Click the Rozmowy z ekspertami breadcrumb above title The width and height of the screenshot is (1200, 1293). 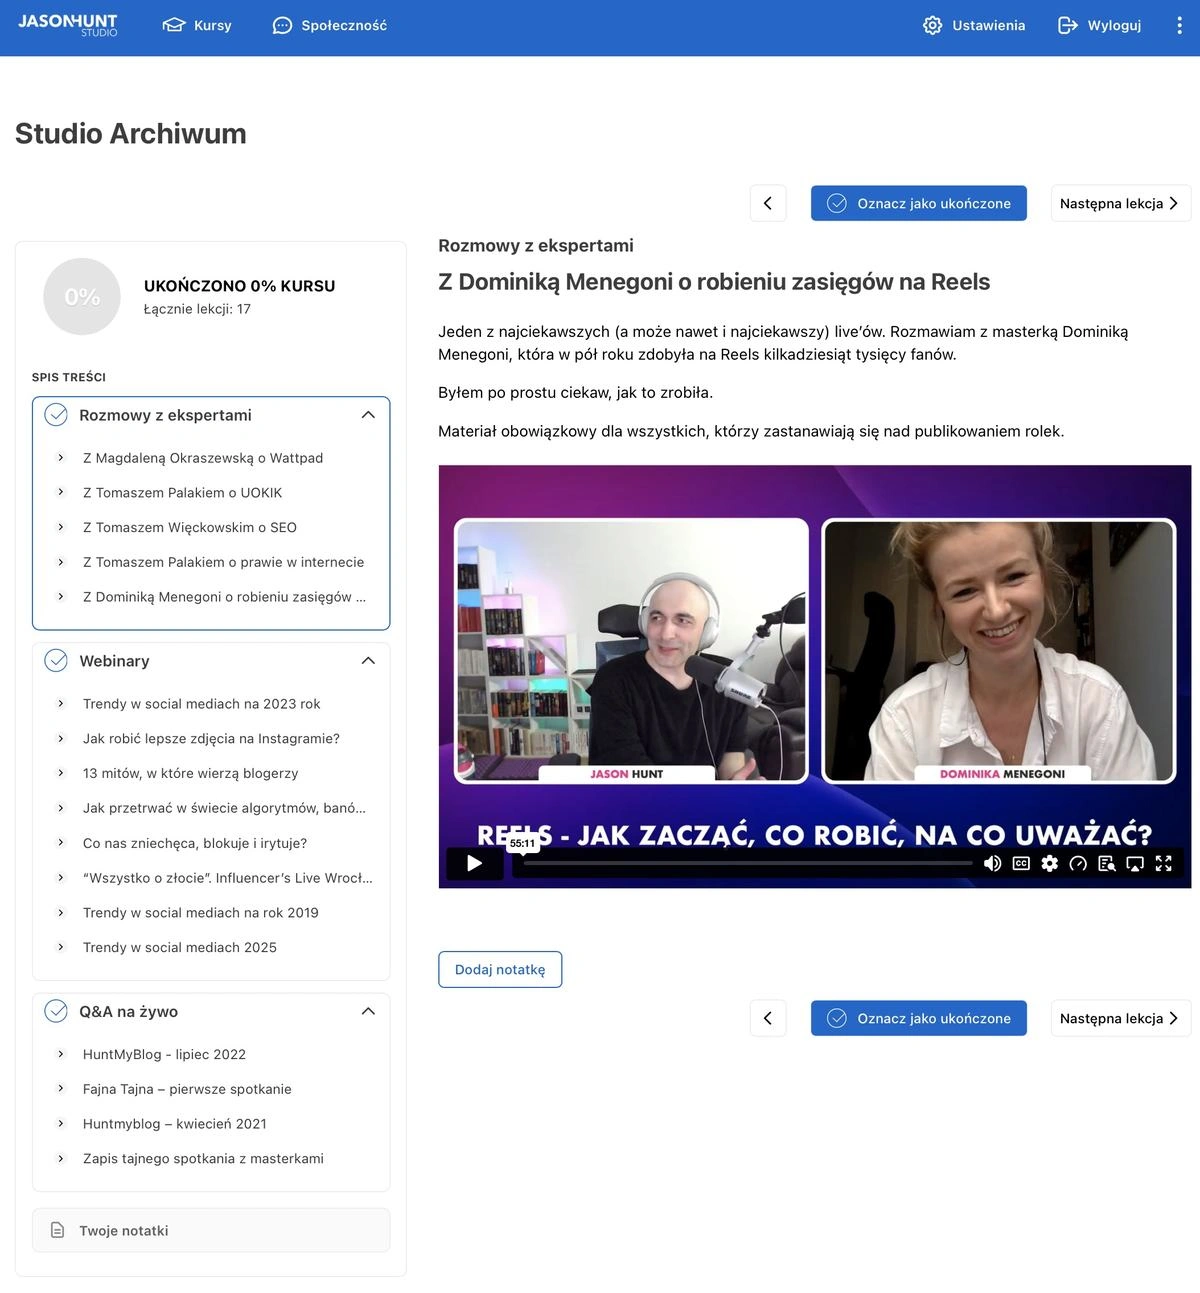pyautogui.click(x=536, y=245)
